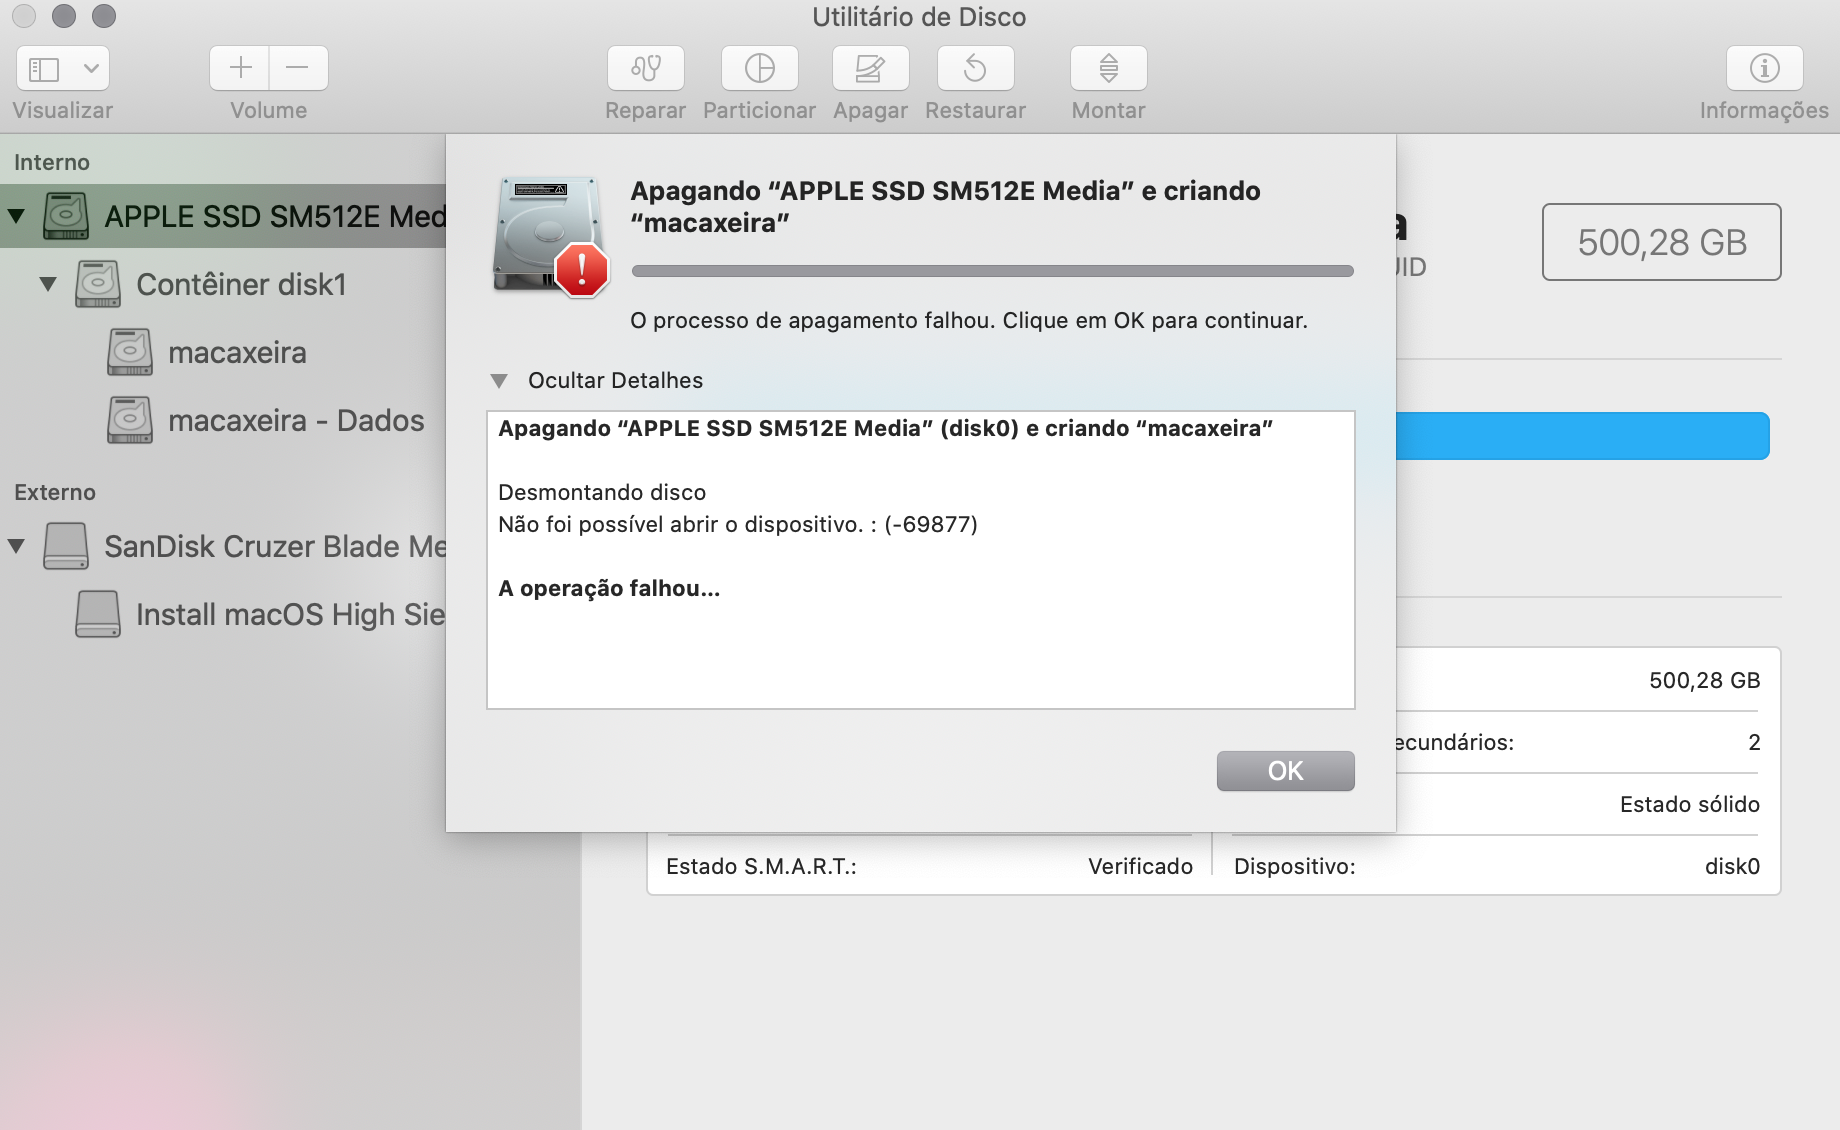Viewport: 1840px width, 1130px height.
Task: Select SanDisk Cruzer Blade Media disk
Action: pos(223,546)
